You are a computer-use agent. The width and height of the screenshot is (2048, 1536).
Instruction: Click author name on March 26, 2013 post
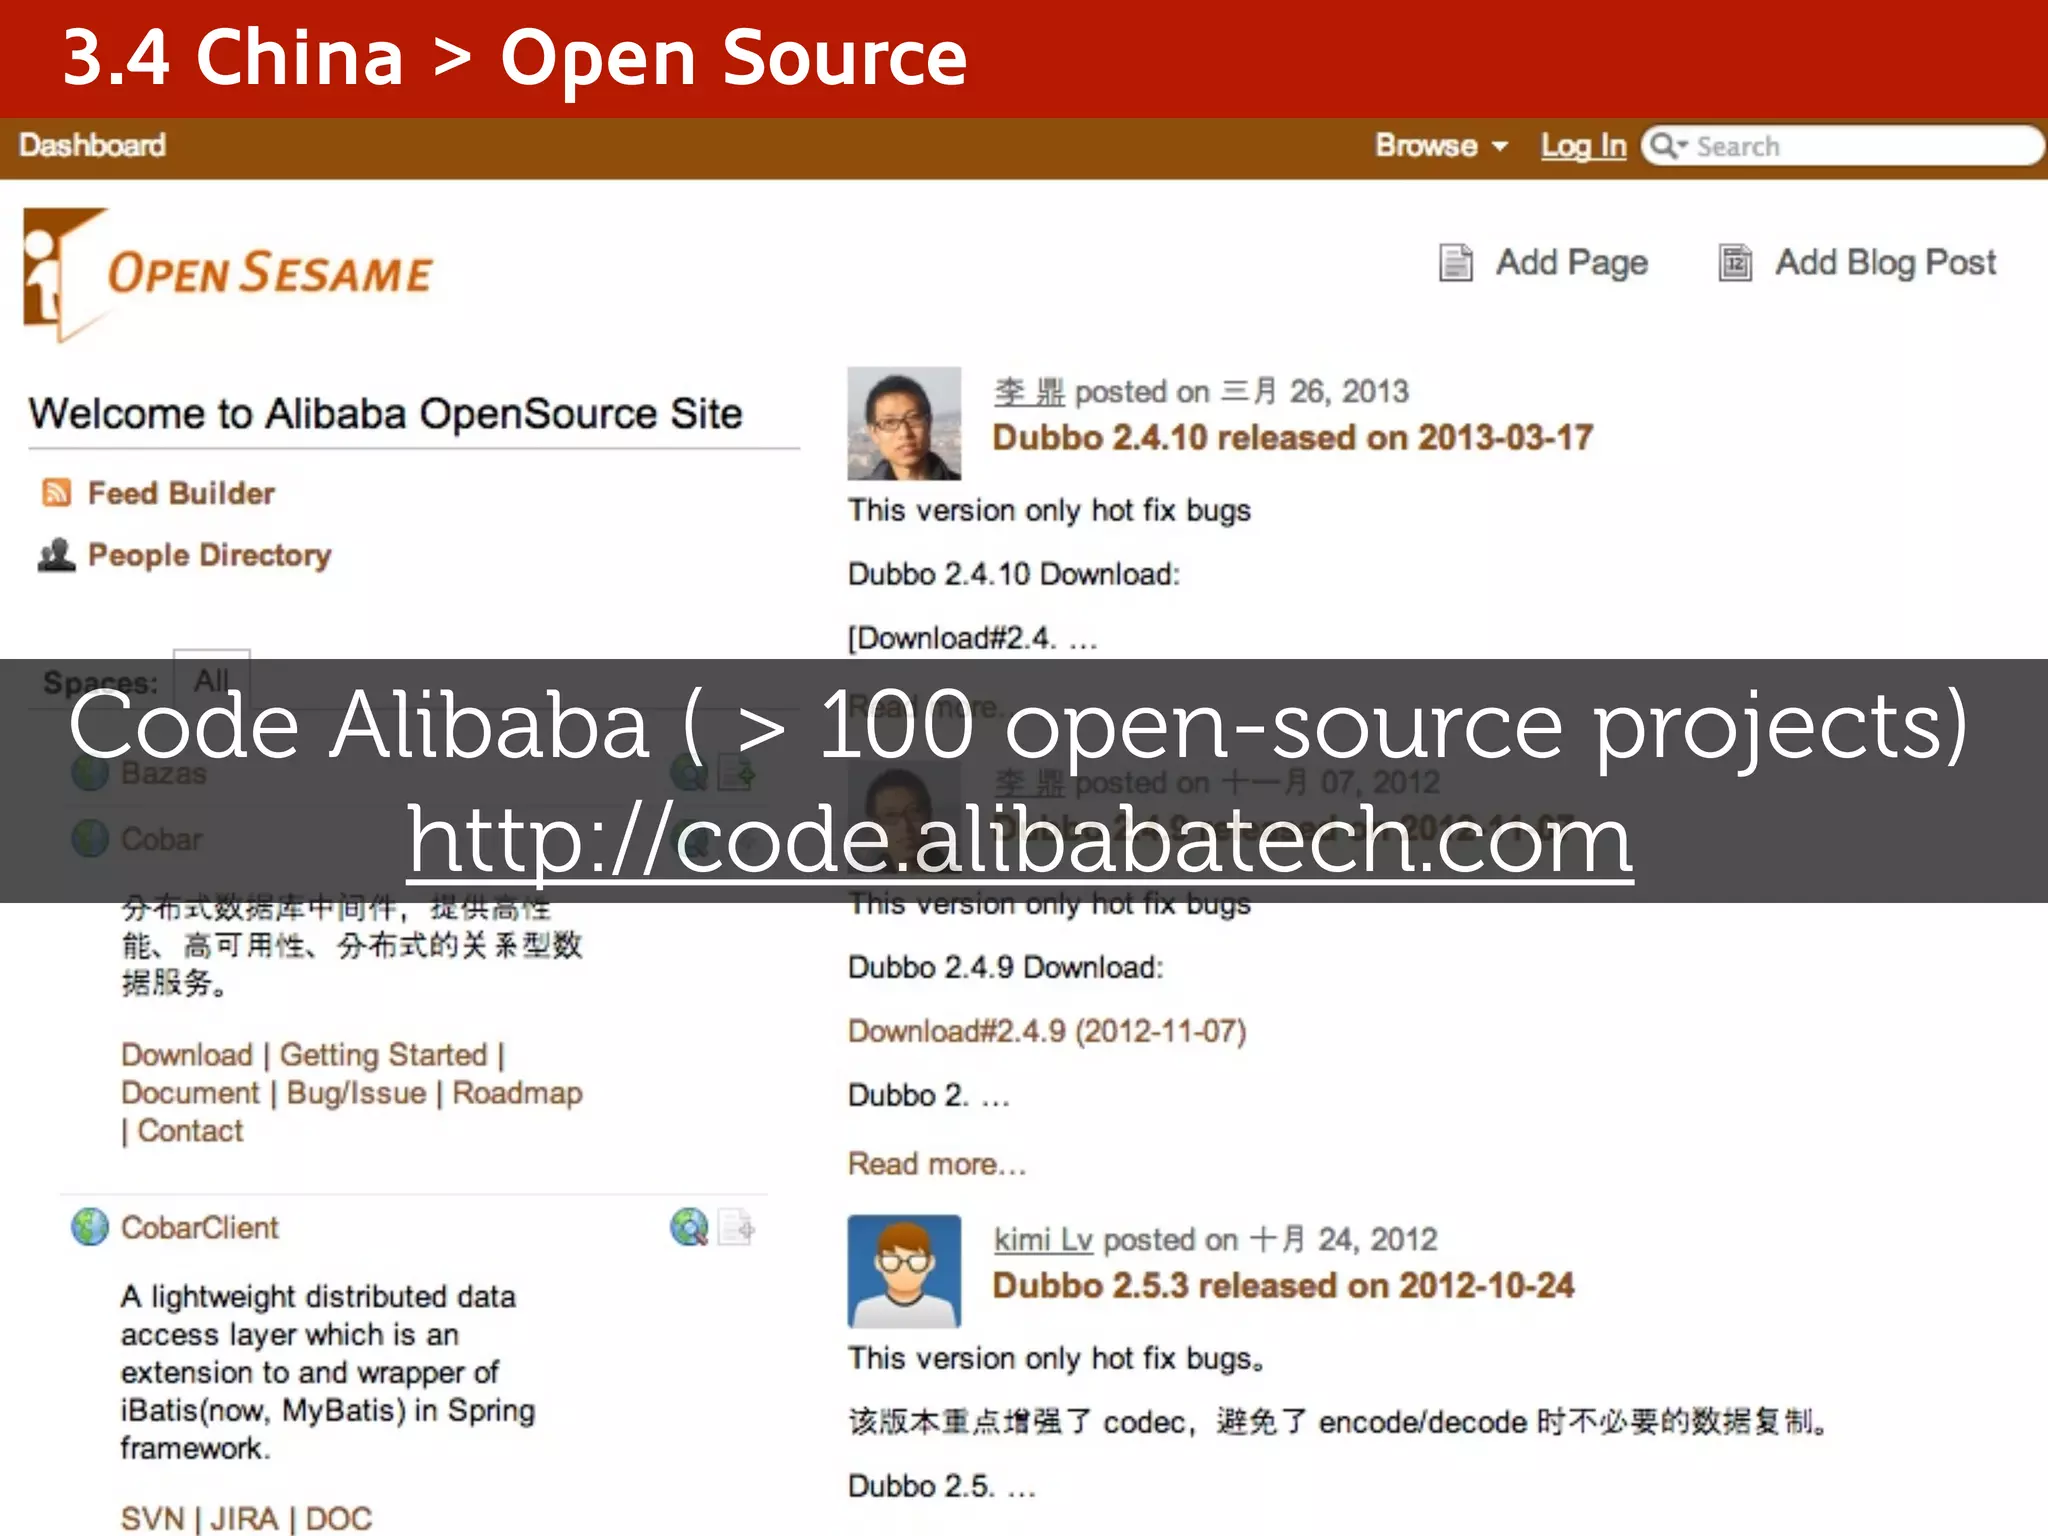click(x=1029, y=391)
